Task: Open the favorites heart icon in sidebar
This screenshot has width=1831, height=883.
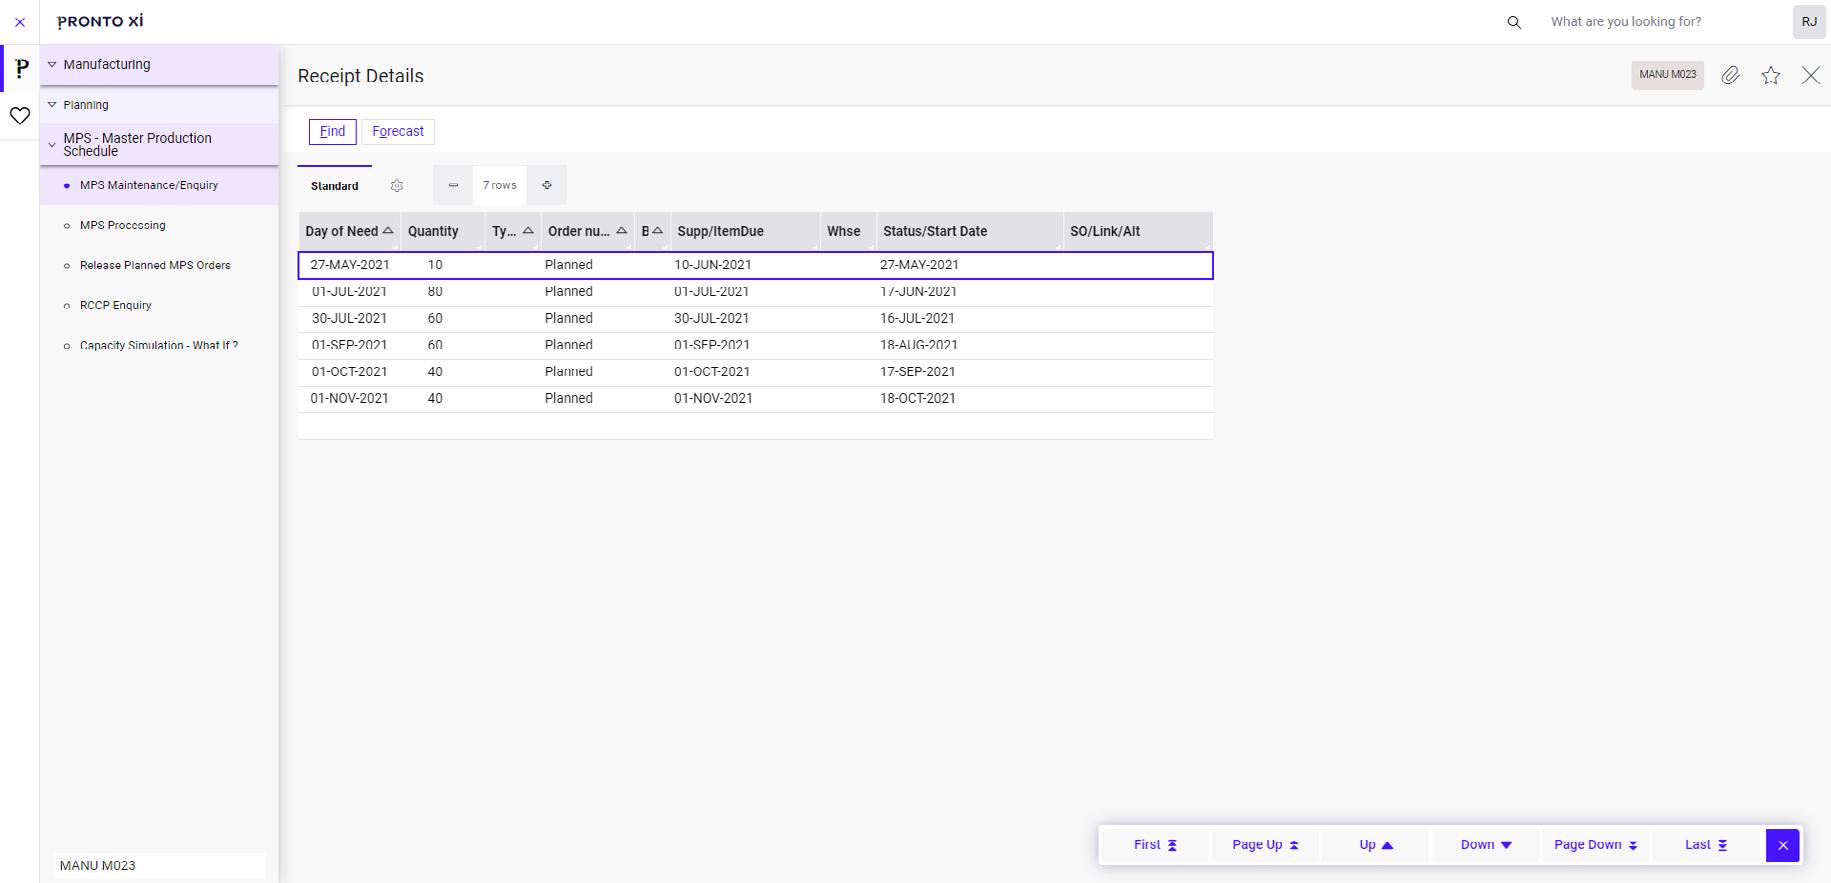Action: [x=20, y=116]
